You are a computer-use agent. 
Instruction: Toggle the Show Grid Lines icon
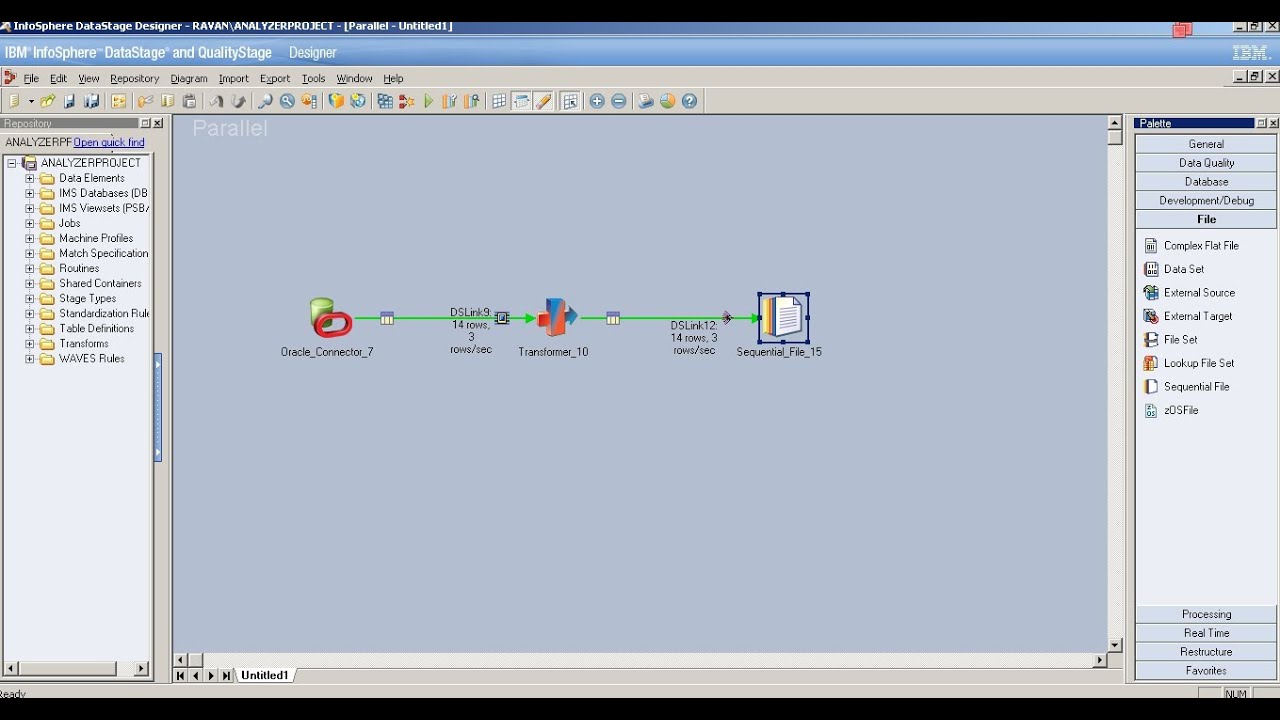pyautogui.click(x=499, y=101)
